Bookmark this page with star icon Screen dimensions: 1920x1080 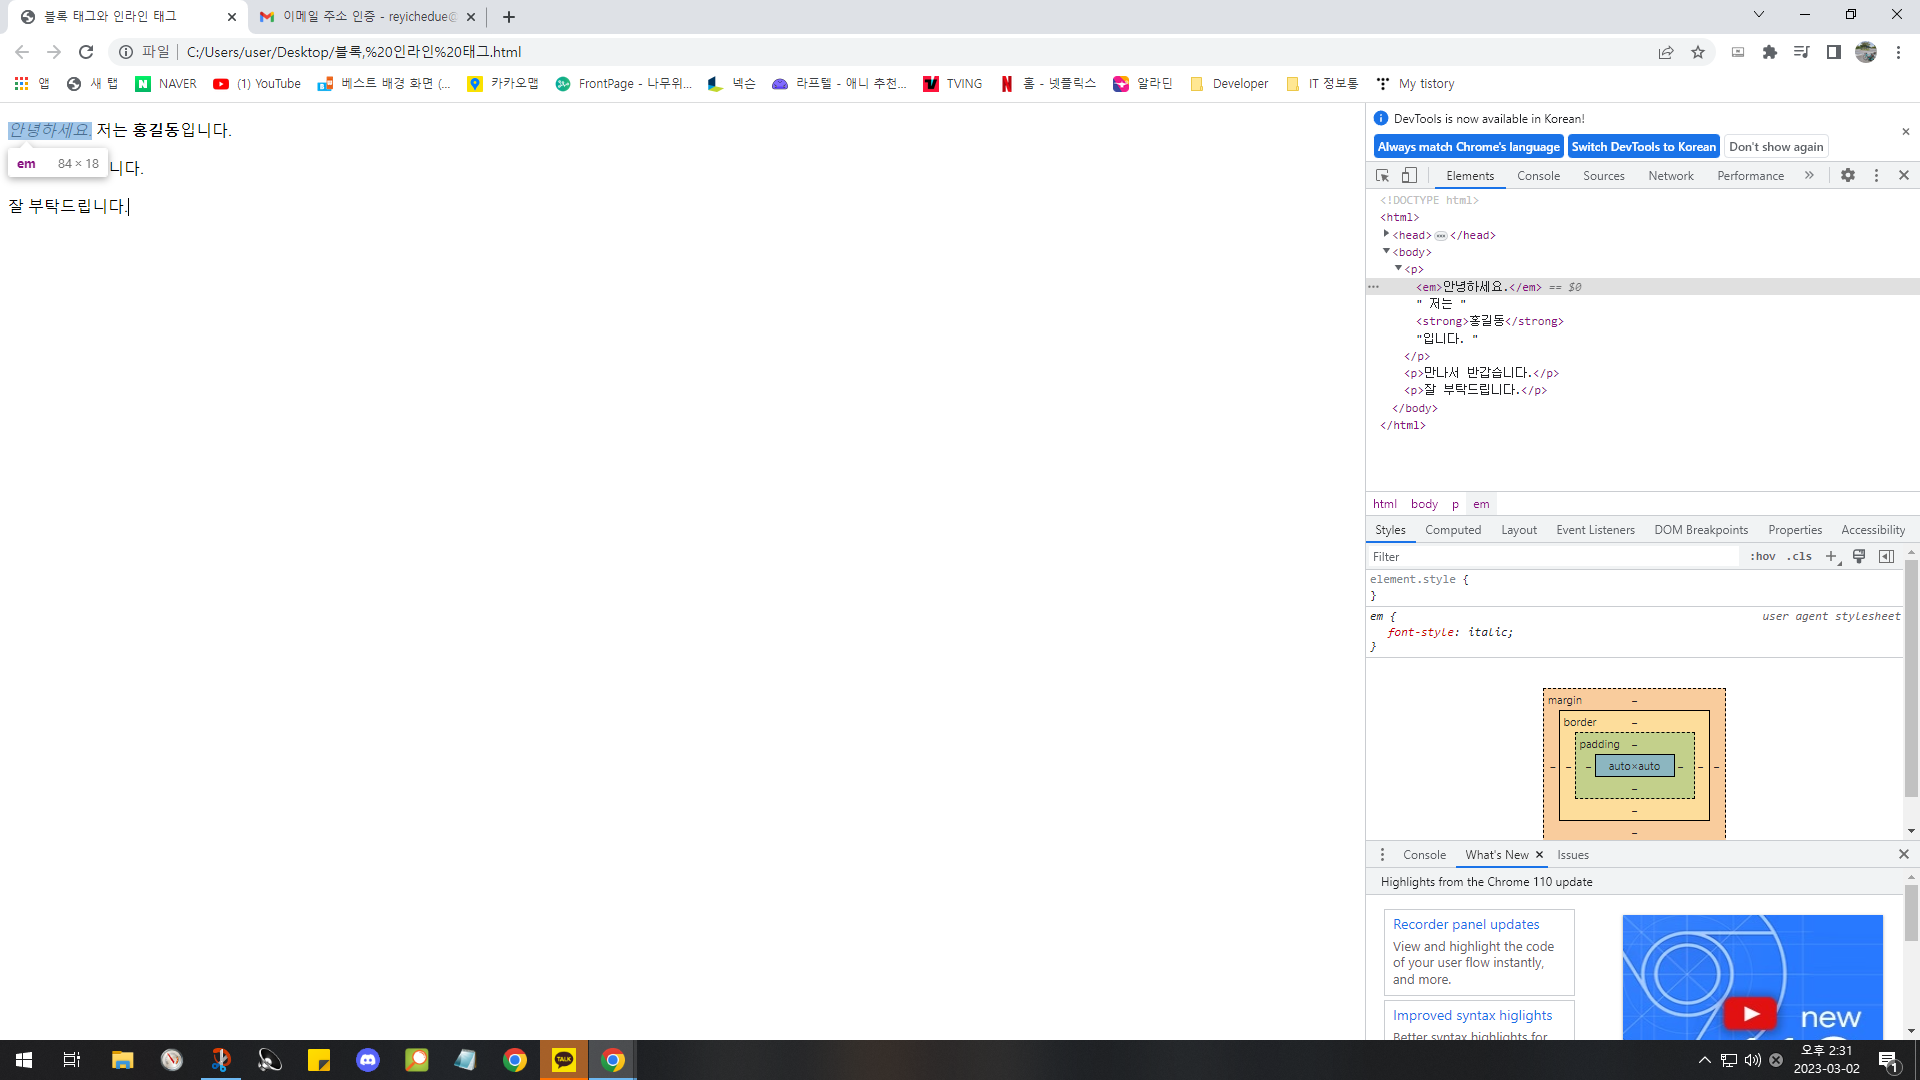pyautogui.click(x=1698, y=52)
